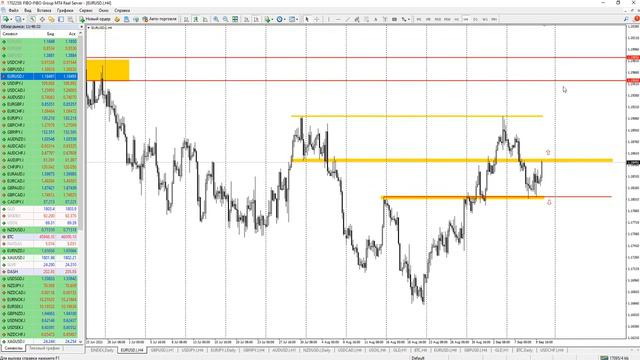The image size is (640, 360).
Task: Open the Strategy Tester icon
Action: pyautogui.click(x=70, y=19)
